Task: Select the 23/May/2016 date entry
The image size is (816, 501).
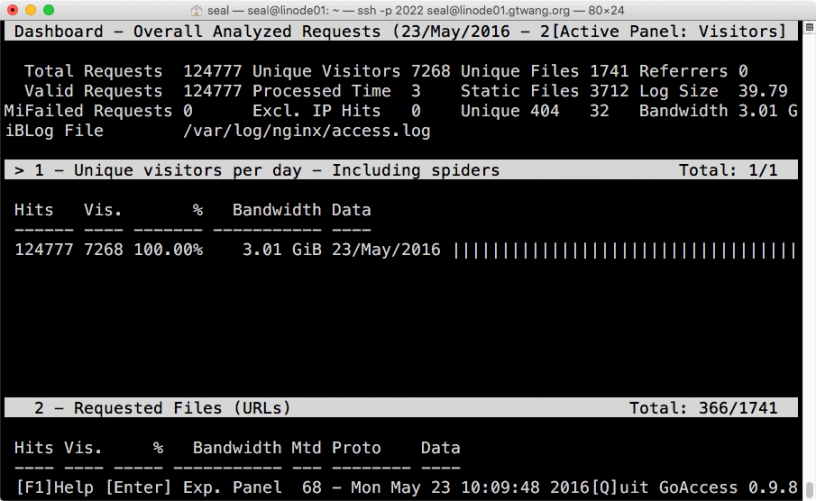Action: click(x=386, y=250)
